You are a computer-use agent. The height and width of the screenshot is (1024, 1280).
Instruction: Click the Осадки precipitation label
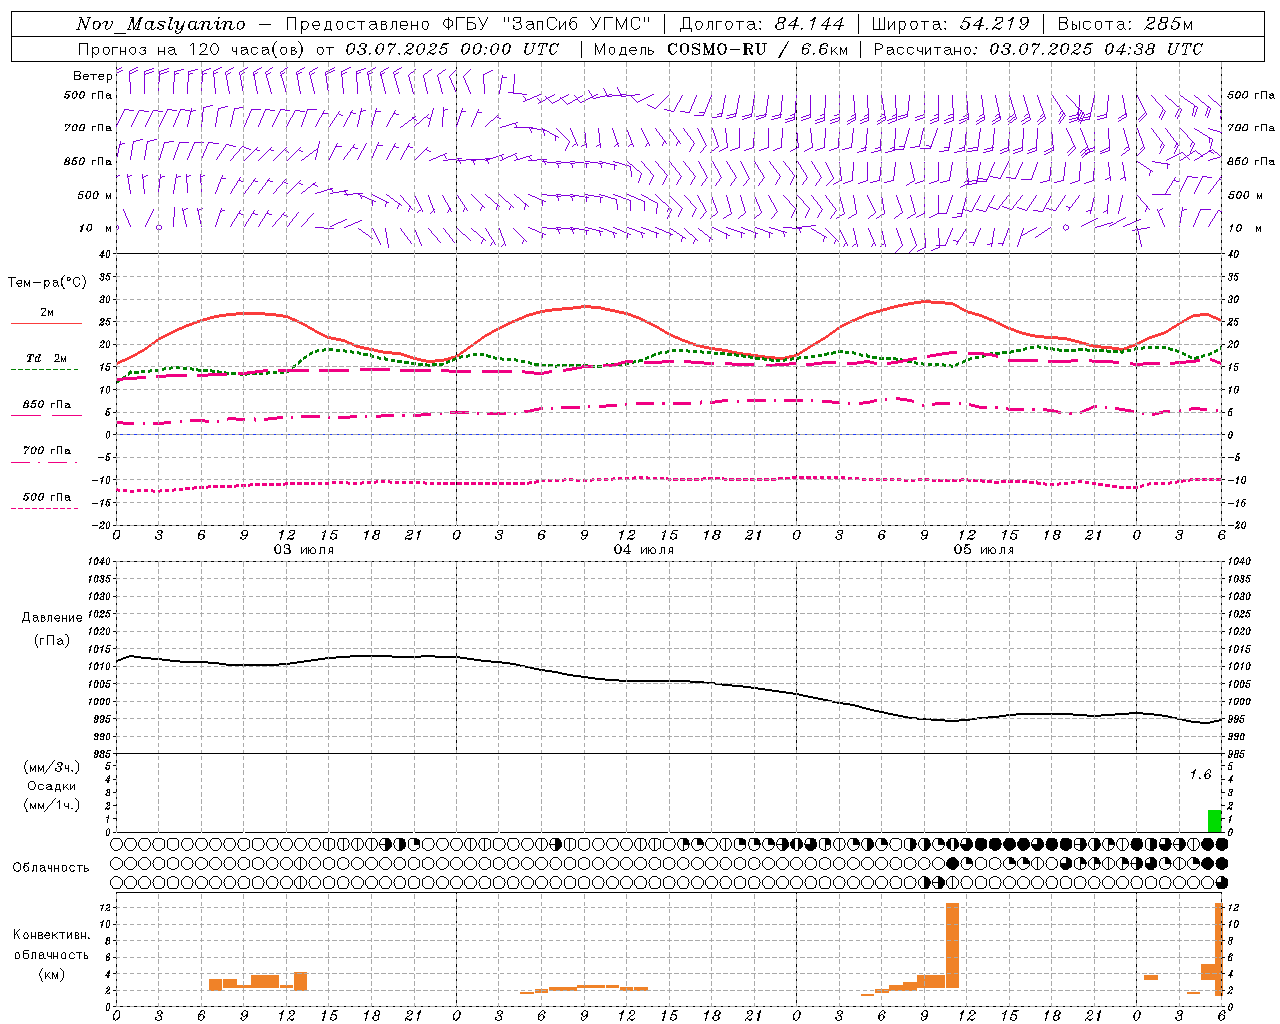52,786
